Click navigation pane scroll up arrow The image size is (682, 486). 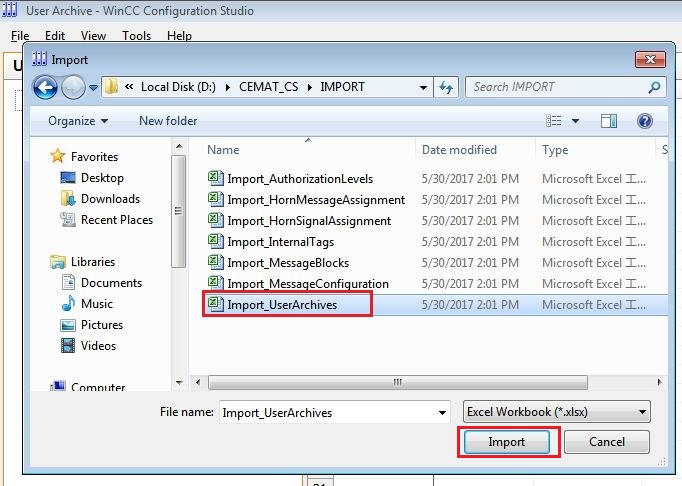(x=179, y=147)
